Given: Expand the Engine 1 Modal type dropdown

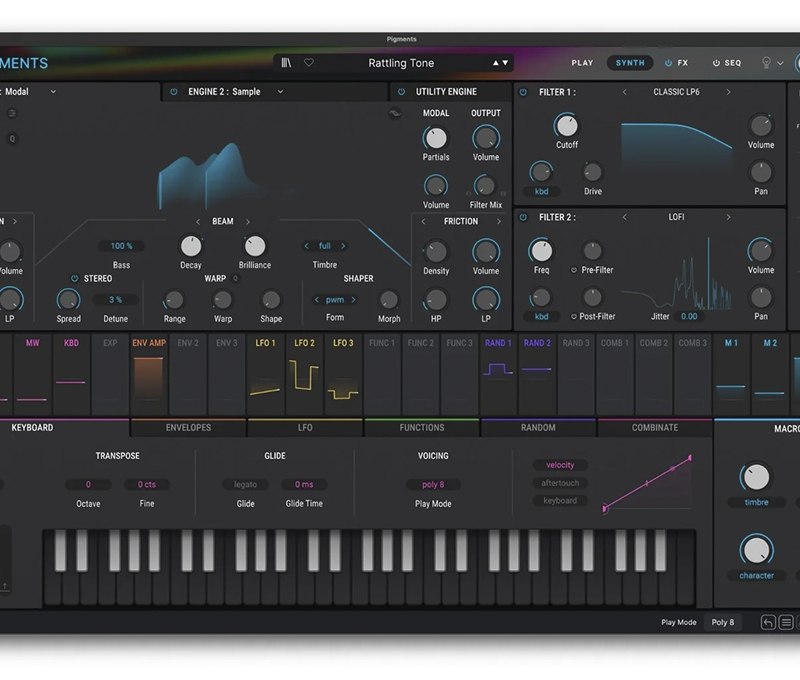Looking at the screenshot, I should (x=53, y=92).
